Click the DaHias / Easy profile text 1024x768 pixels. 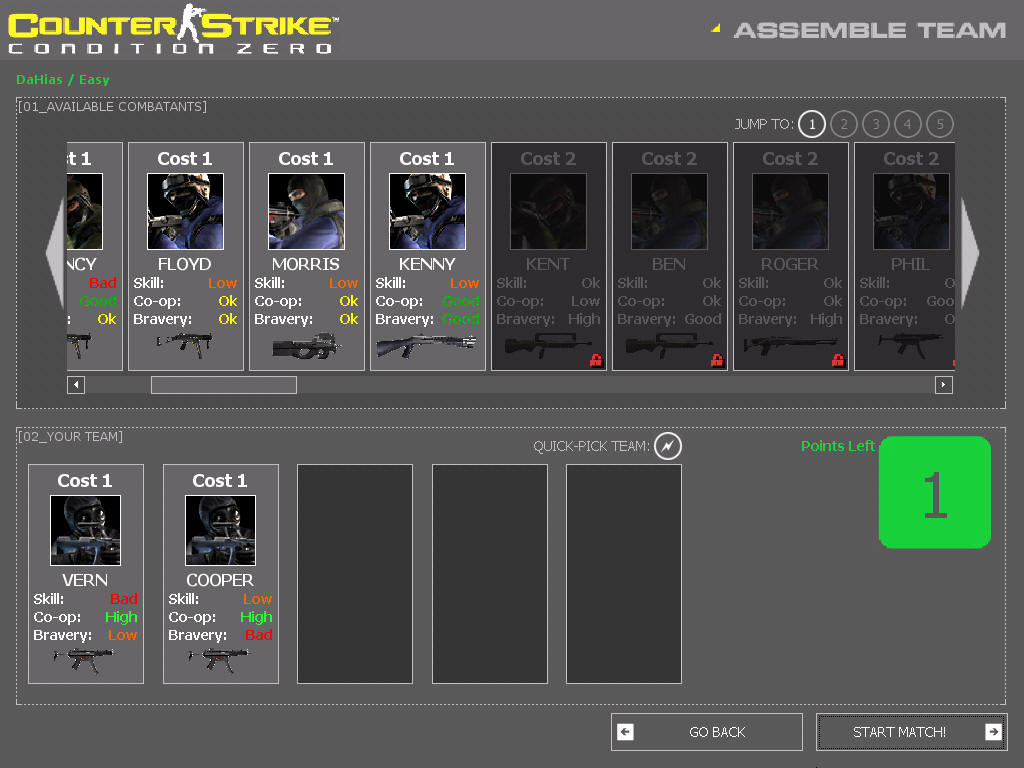63,80
